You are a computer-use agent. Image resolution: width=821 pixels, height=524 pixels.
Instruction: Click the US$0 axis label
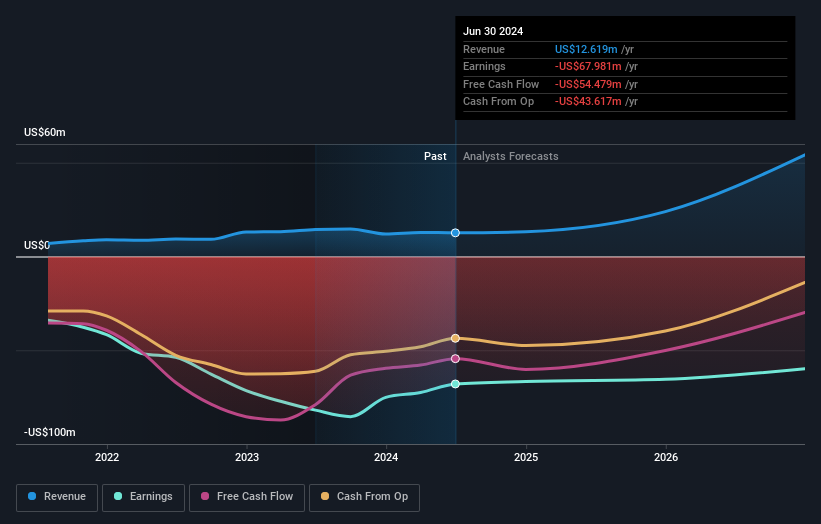point(37,245)
